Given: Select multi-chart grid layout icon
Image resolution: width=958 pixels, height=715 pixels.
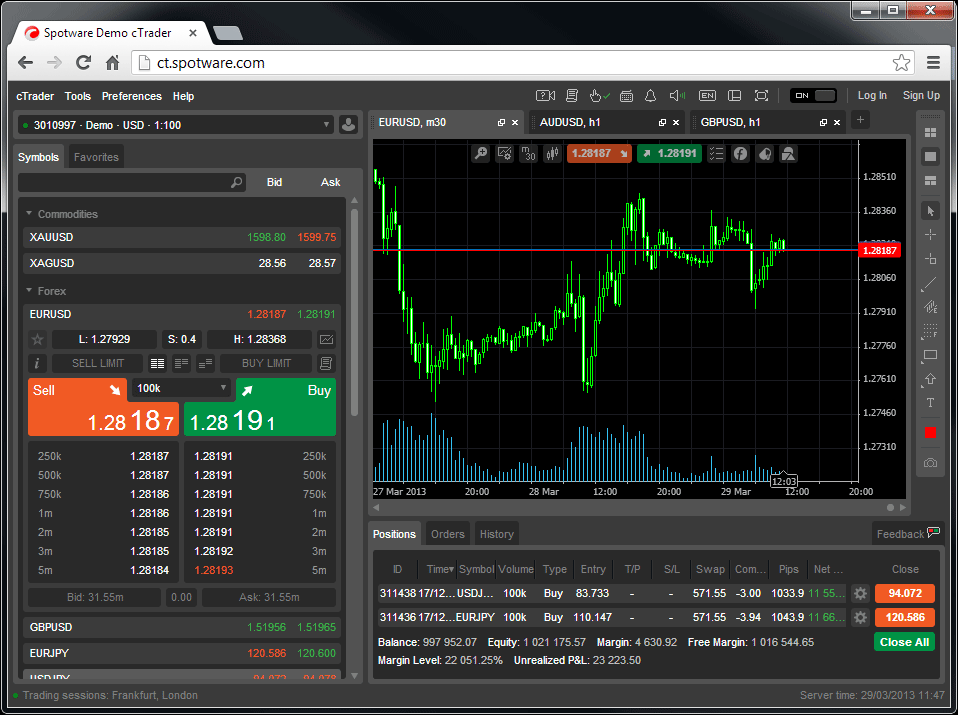Looking at the screenshot, I should pyautogui.click(x=931, y=133).
